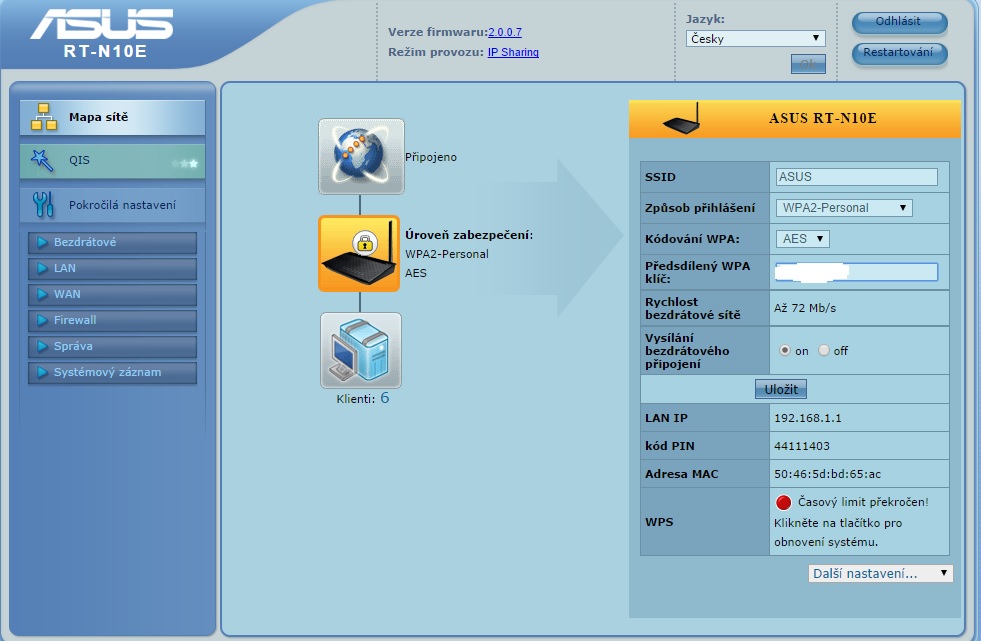Open the Firewall menu section
The image size is (981, 641).
click(x=112, y=321)
